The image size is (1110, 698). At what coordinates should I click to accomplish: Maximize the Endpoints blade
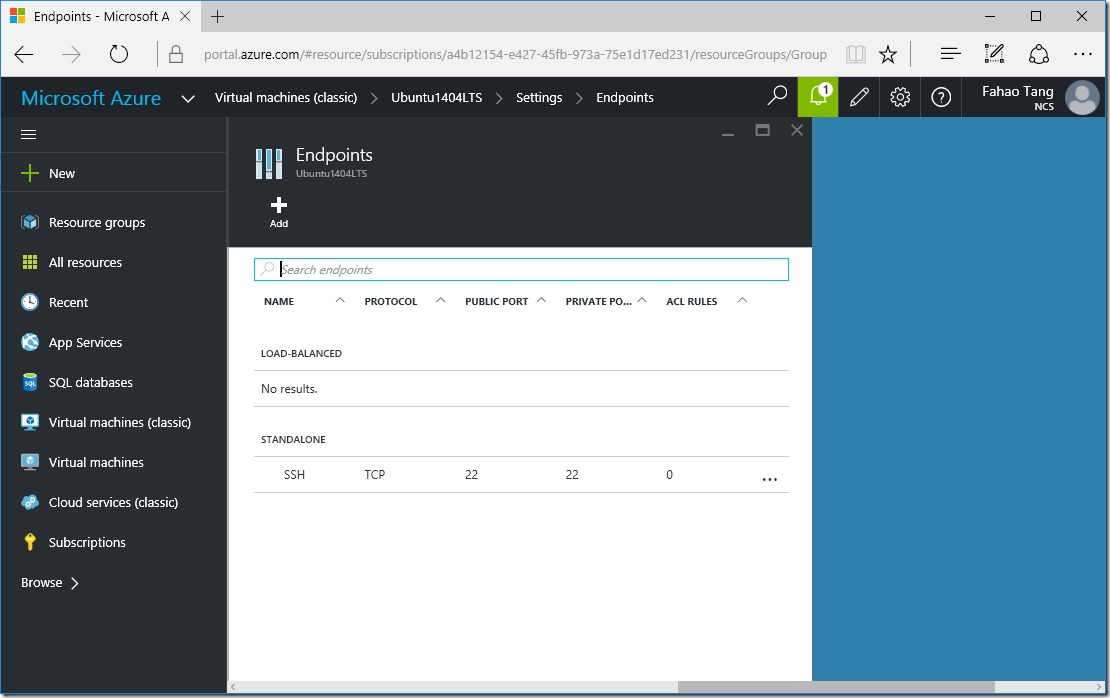762,130
